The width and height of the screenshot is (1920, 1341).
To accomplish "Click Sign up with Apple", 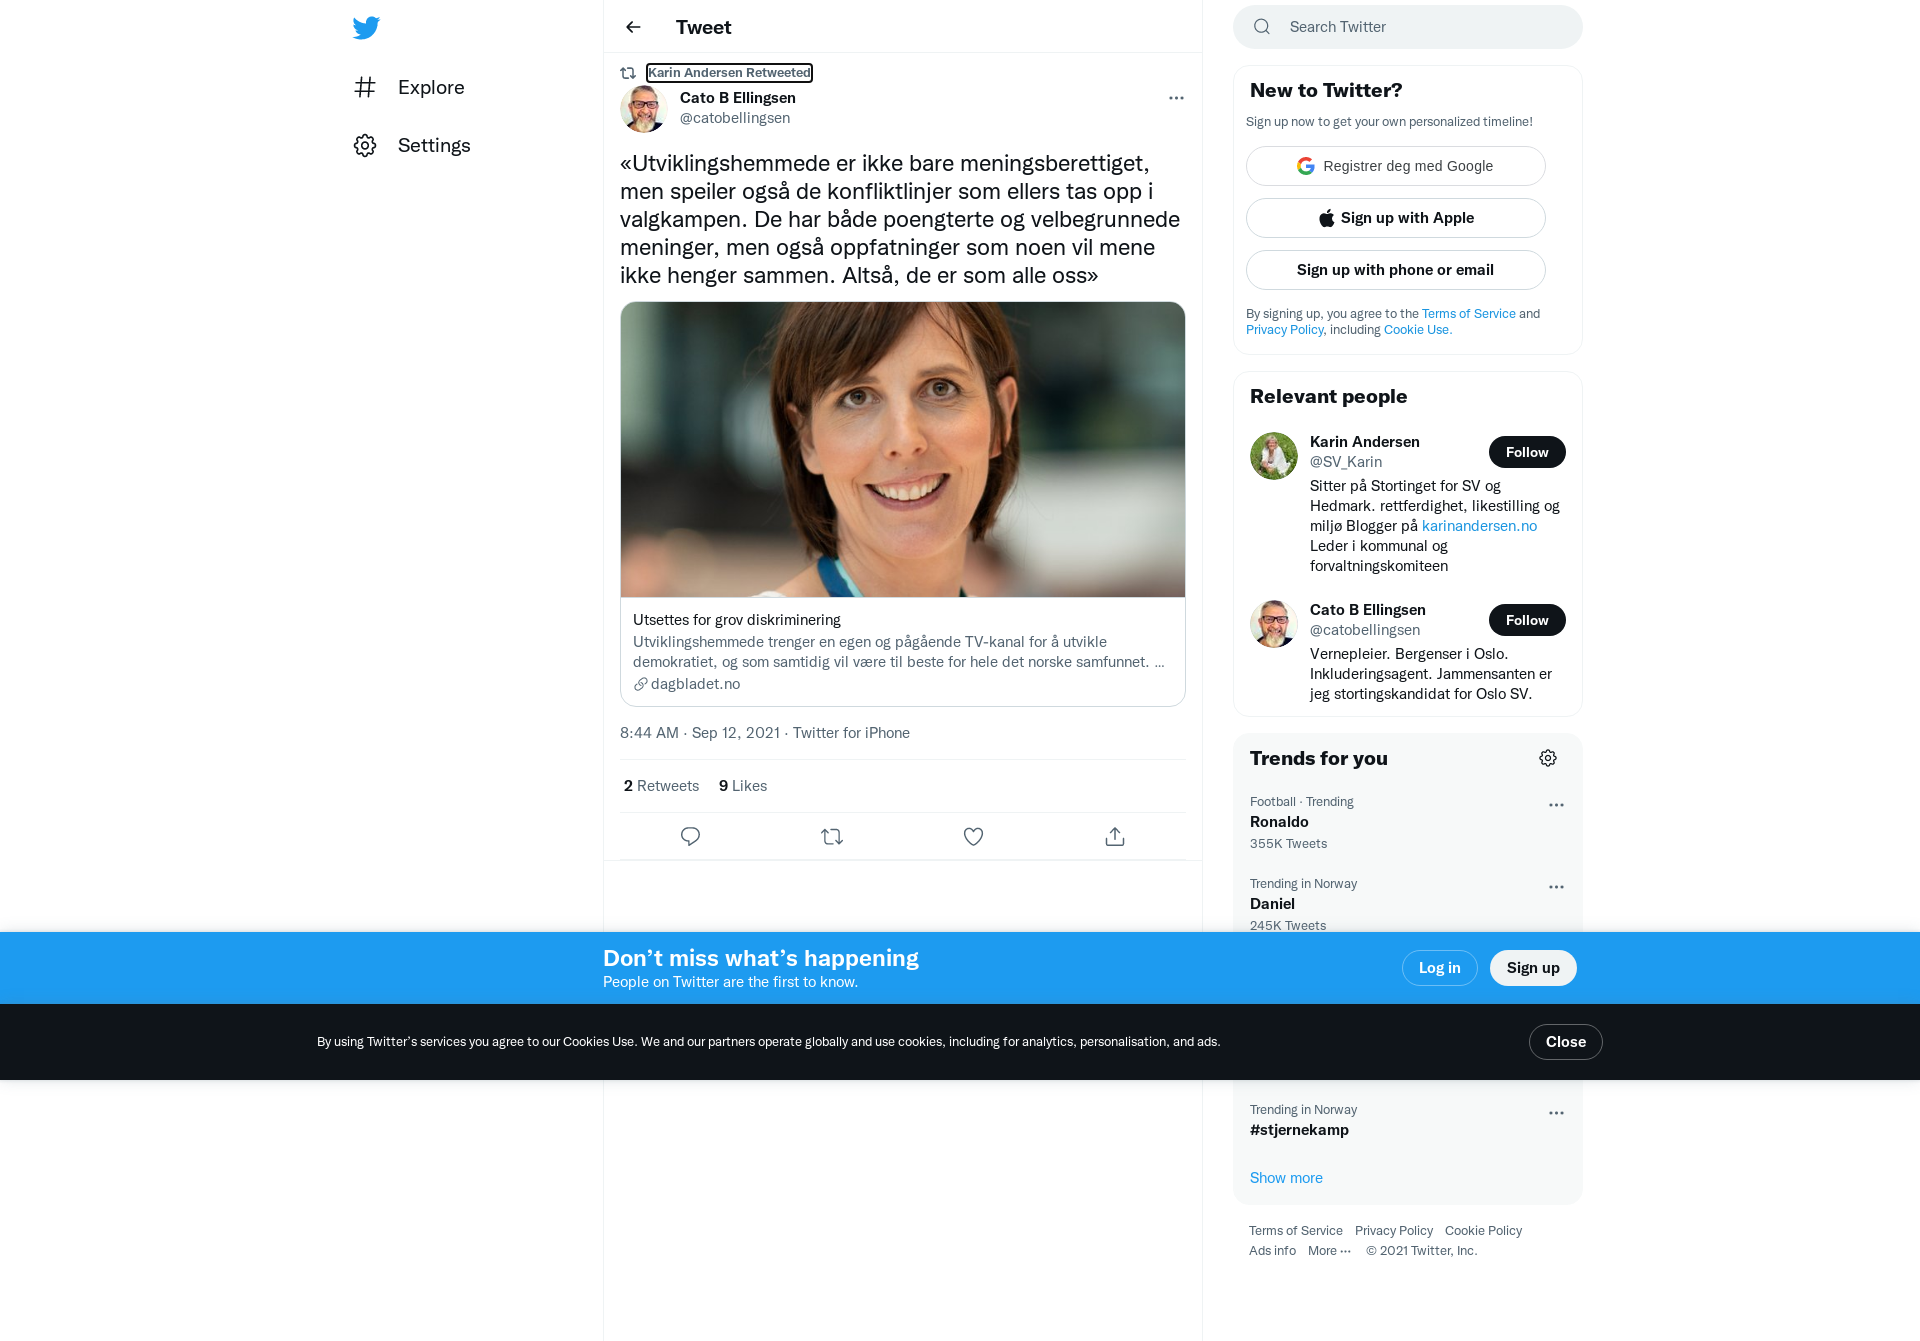I will coord(1396,218).
